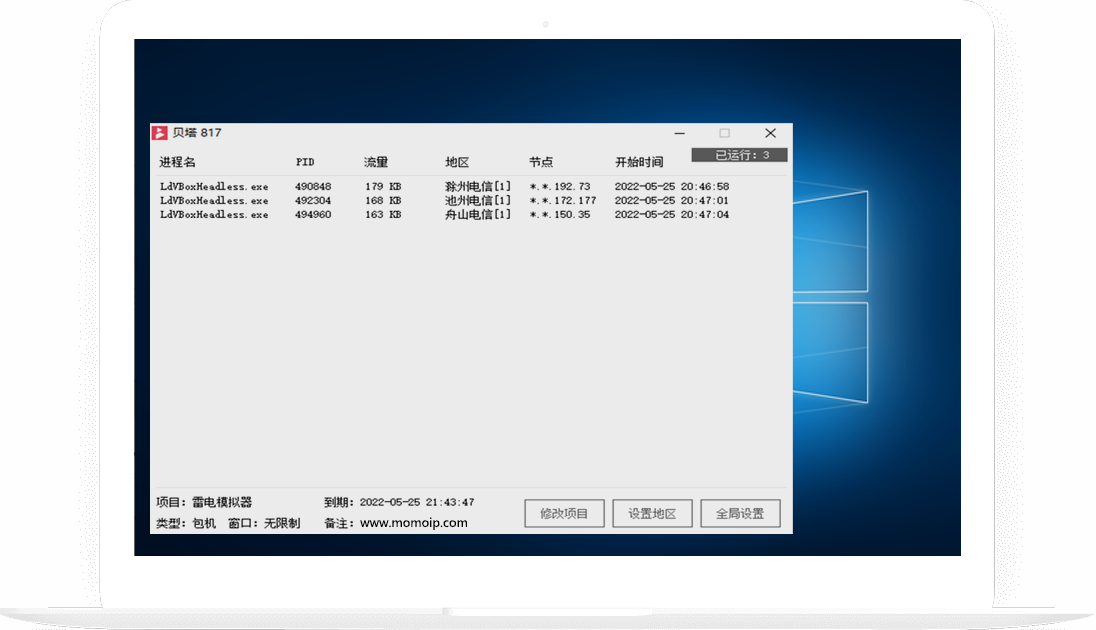This screenshot has width=1096, height=630.
Task: Click start time 2022-05-25 20:46:58
Action: click(x=672, y=187)
